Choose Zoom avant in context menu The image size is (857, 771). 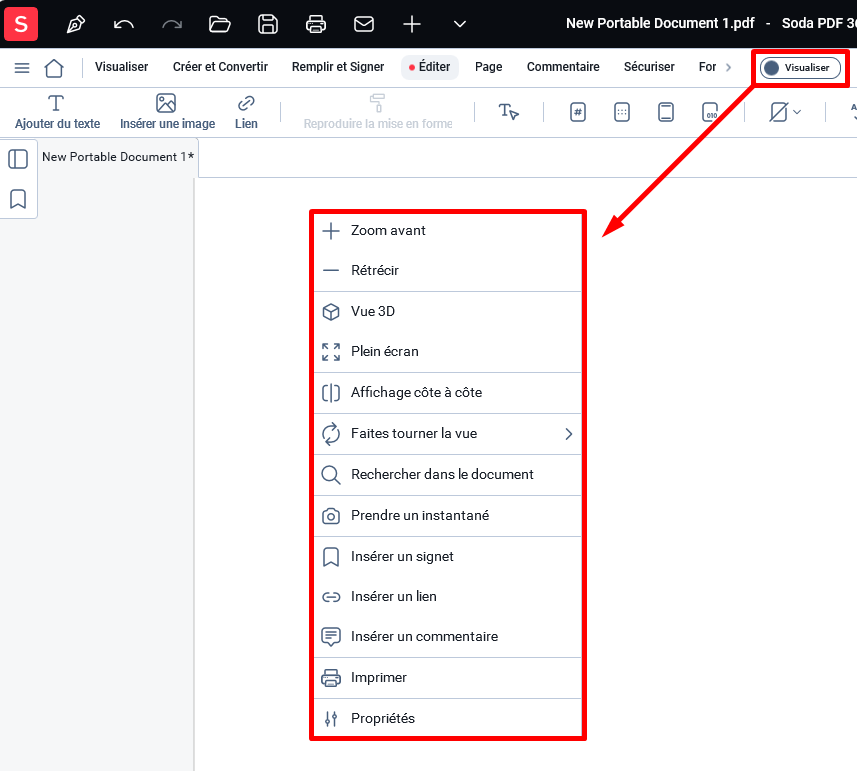pos(448,231)
